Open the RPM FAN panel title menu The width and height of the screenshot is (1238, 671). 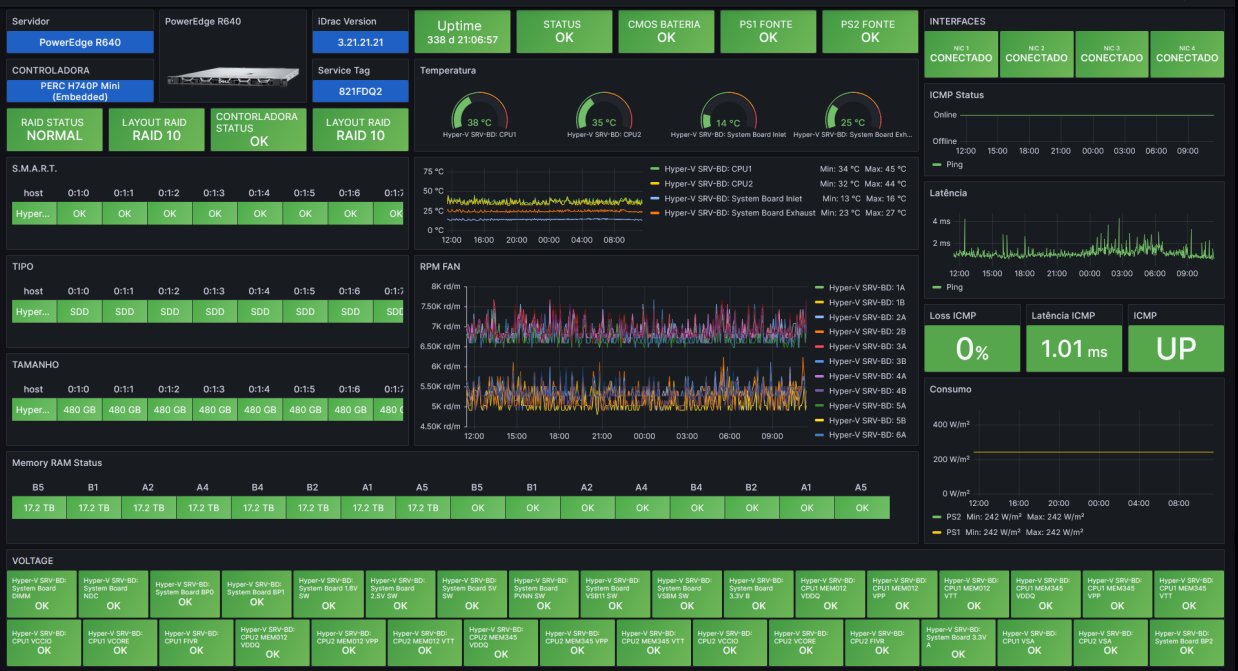pyautogui.click(x=440, y=266)
